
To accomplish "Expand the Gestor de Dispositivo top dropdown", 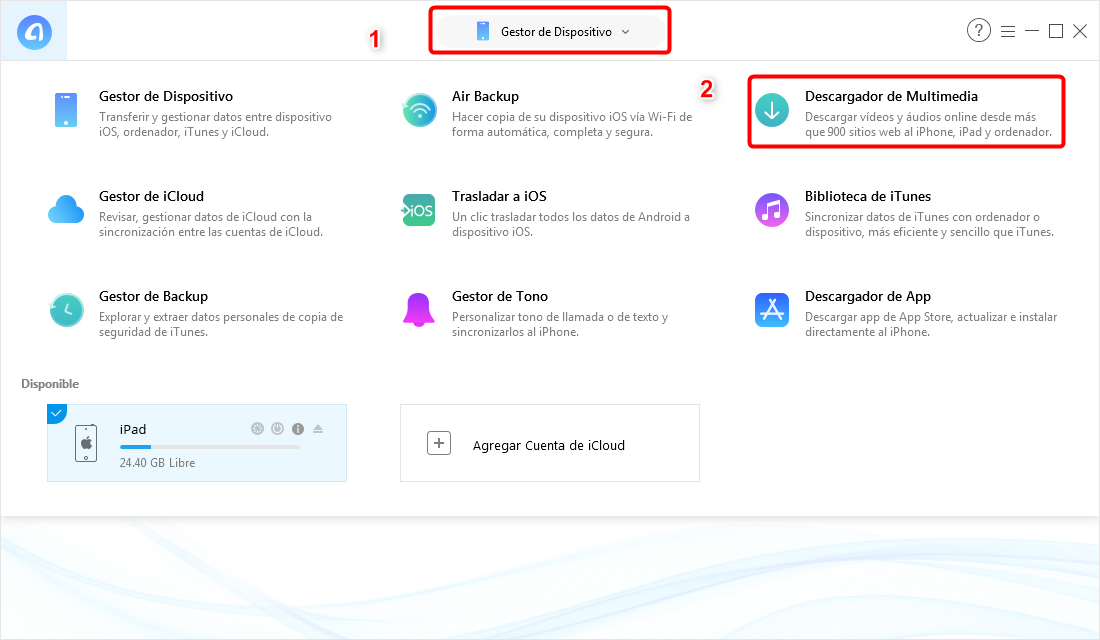I will pyautogui.click(x=552, y=32).
